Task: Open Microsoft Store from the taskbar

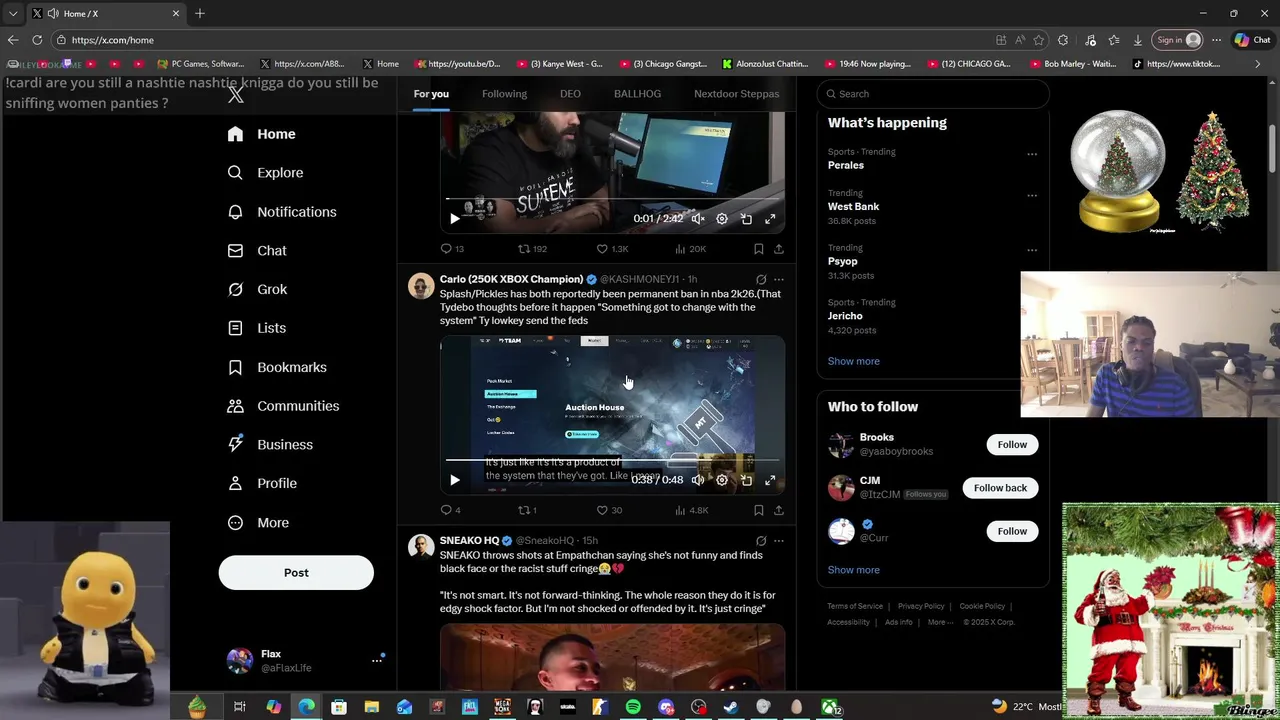Action: pos(339,707)
